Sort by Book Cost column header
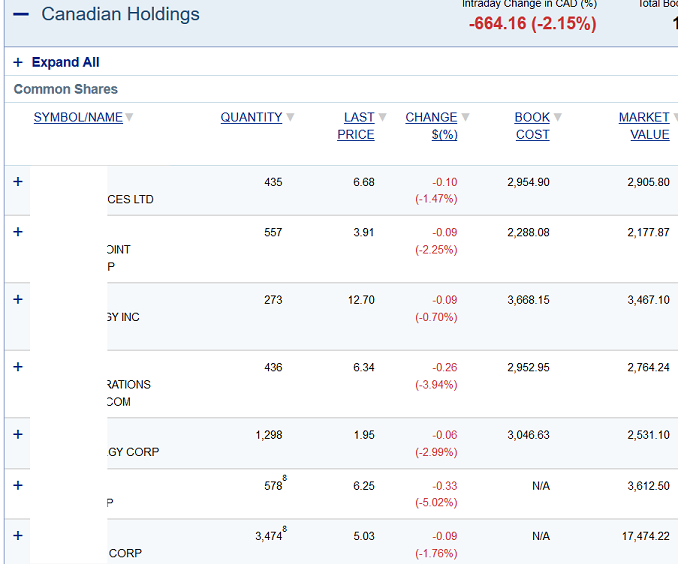The width and height of the screenshot is (678, 564). point(532,126)
